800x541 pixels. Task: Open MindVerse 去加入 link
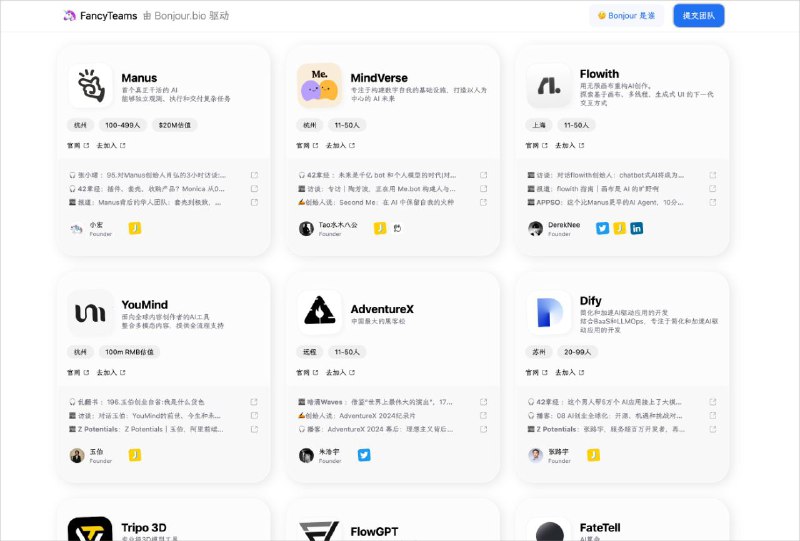tap(340, 145)
